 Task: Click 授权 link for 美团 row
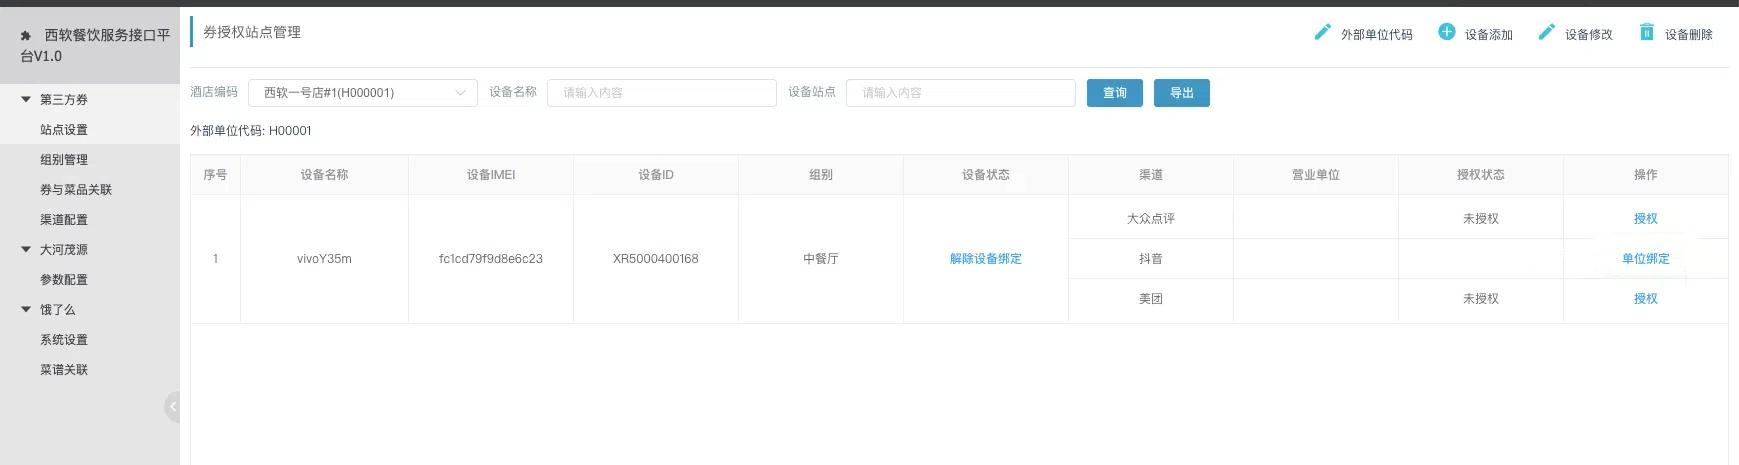[x=1646, y=299]
